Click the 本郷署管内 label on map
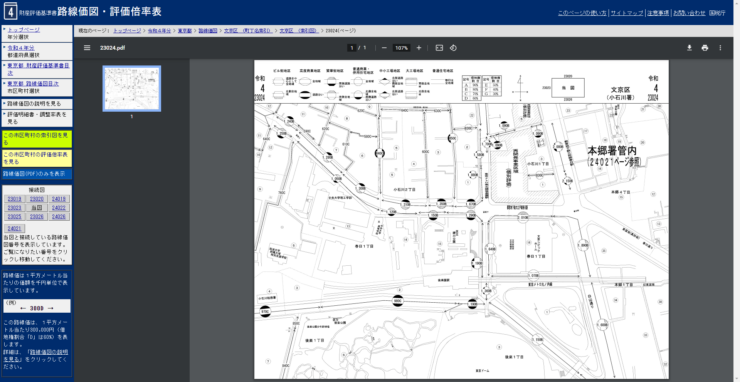This screenshot has width=740, height=382. tap(612, 151)
